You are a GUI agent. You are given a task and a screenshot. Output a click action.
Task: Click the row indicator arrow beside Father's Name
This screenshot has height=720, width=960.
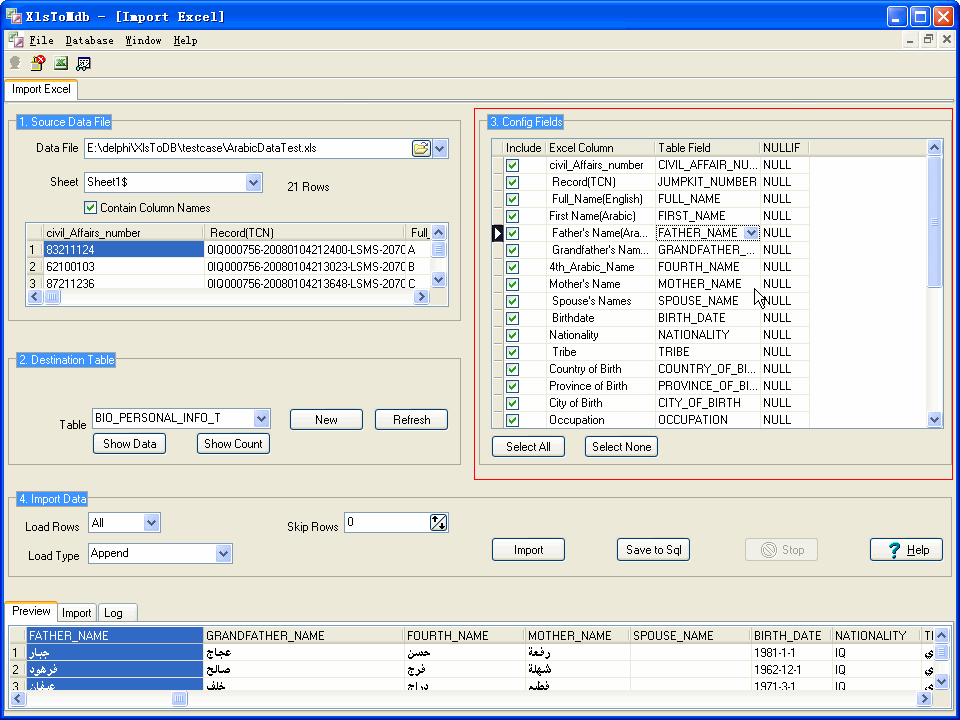[x=498, y=233]
